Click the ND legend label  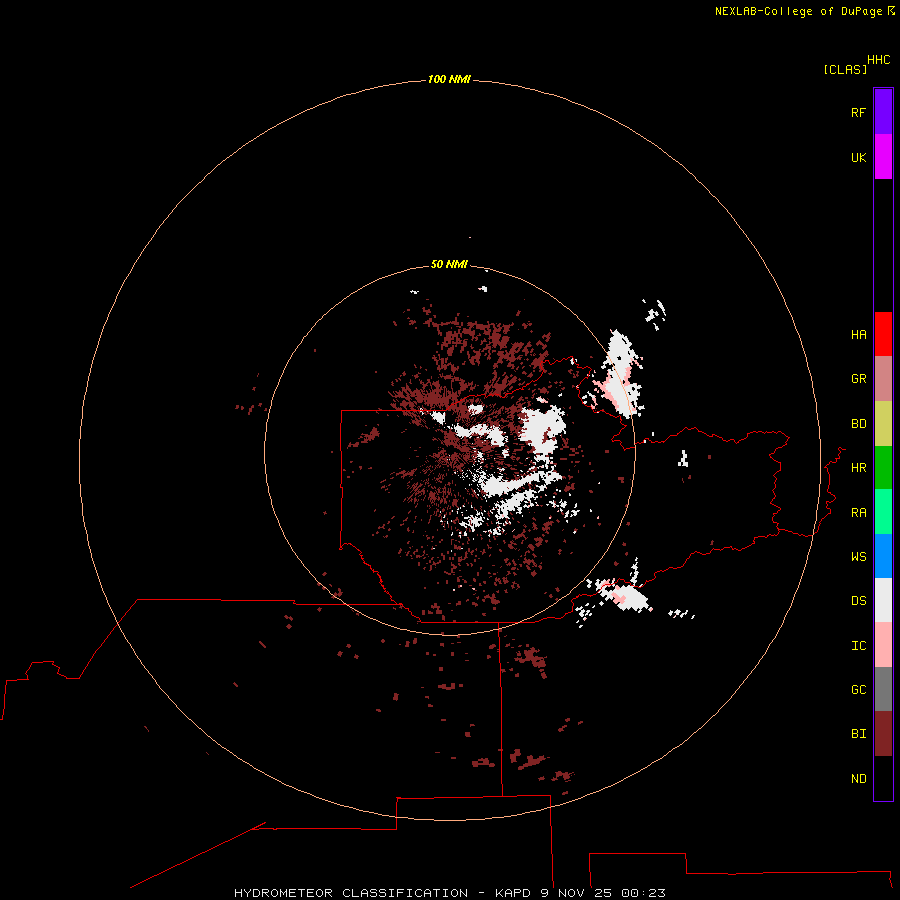(858, 779)
